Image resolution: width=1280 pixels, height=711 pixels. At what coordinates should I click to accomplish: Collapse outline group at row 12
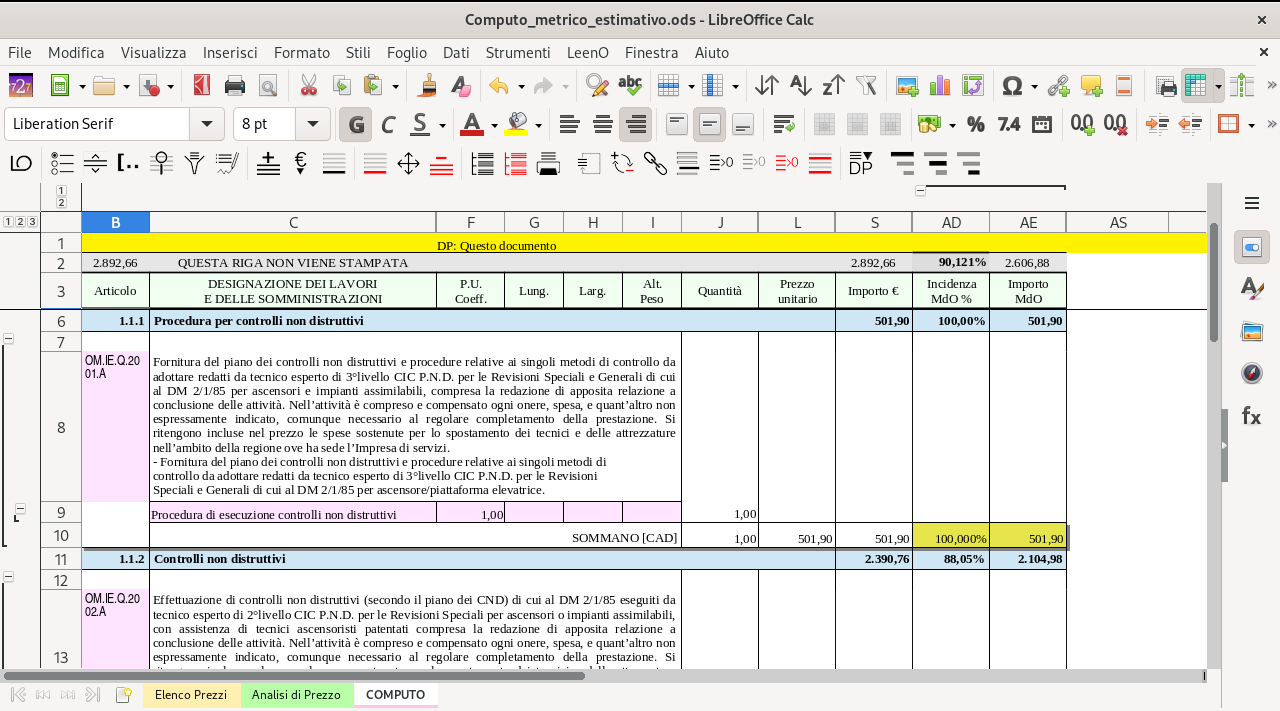(9, 577)
